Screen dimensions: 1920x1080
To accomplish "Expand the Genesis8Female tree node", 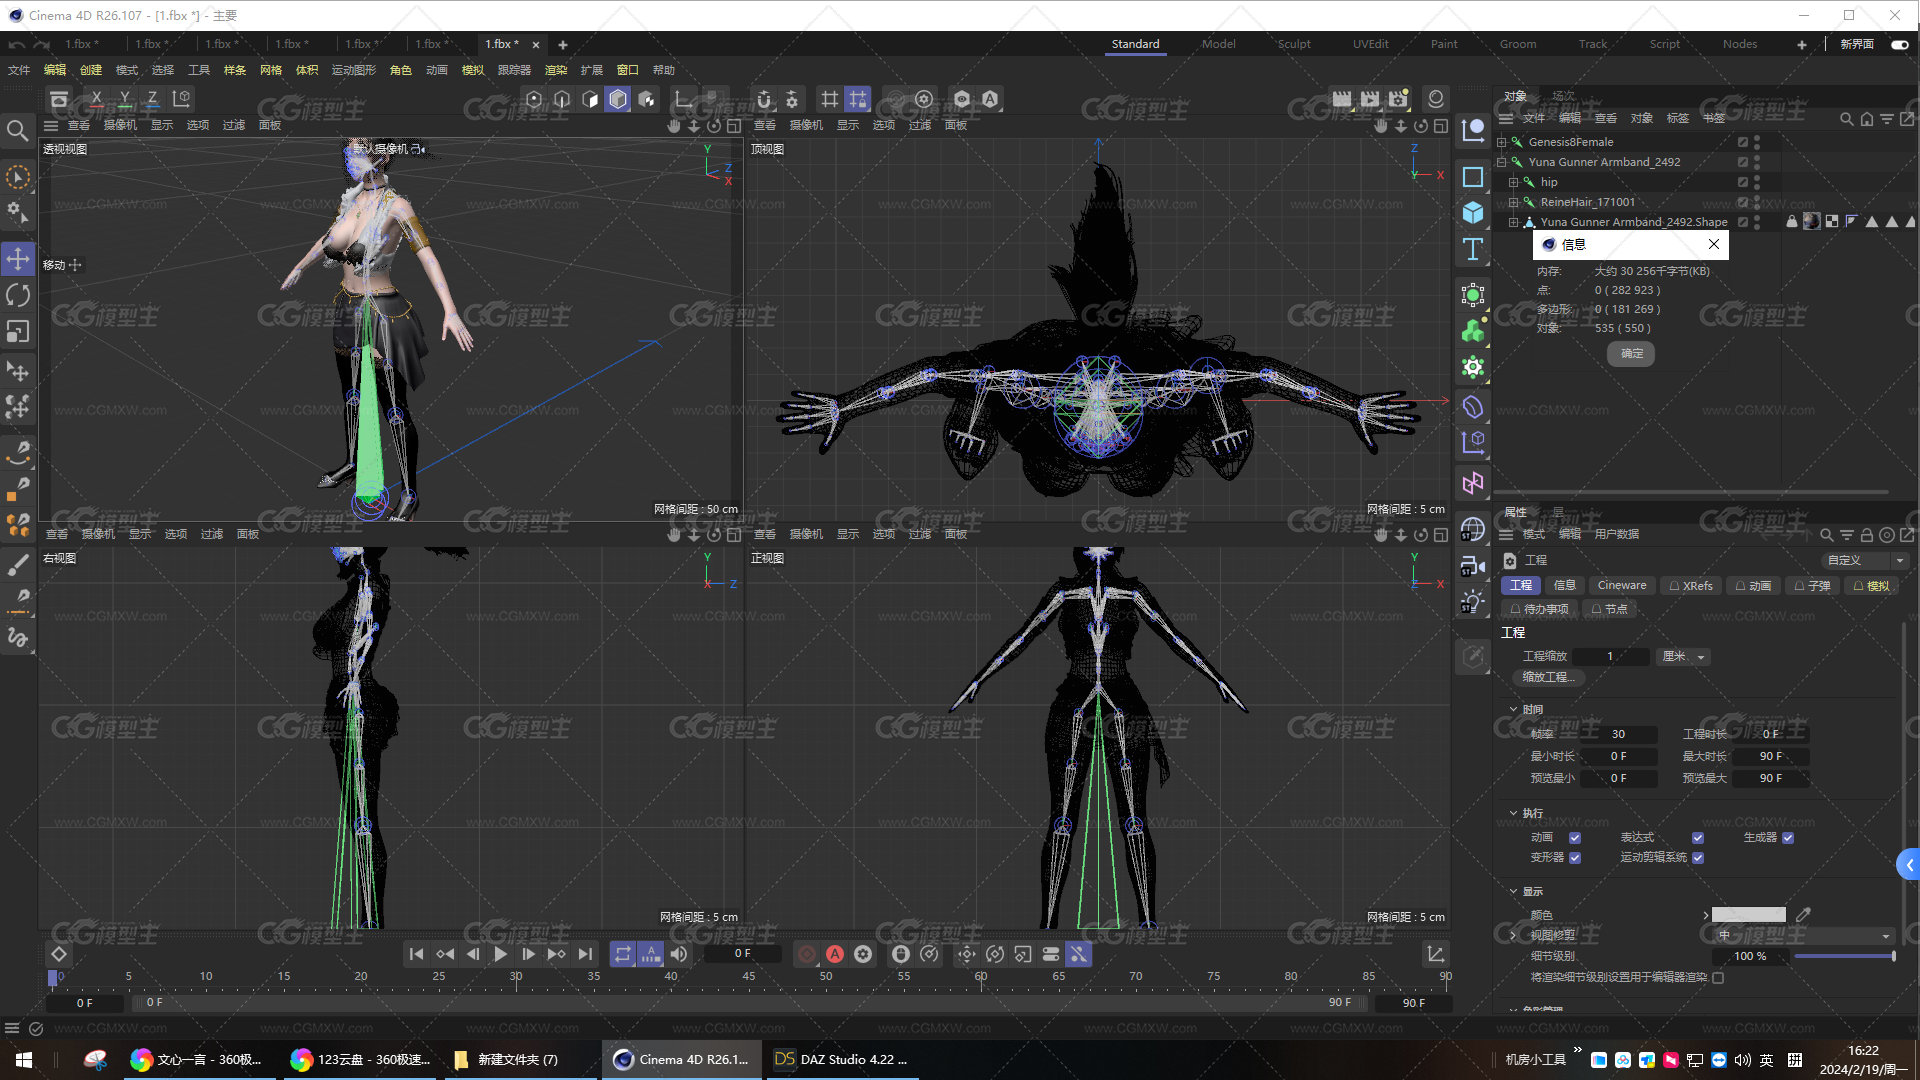I will coord(1502,142).
